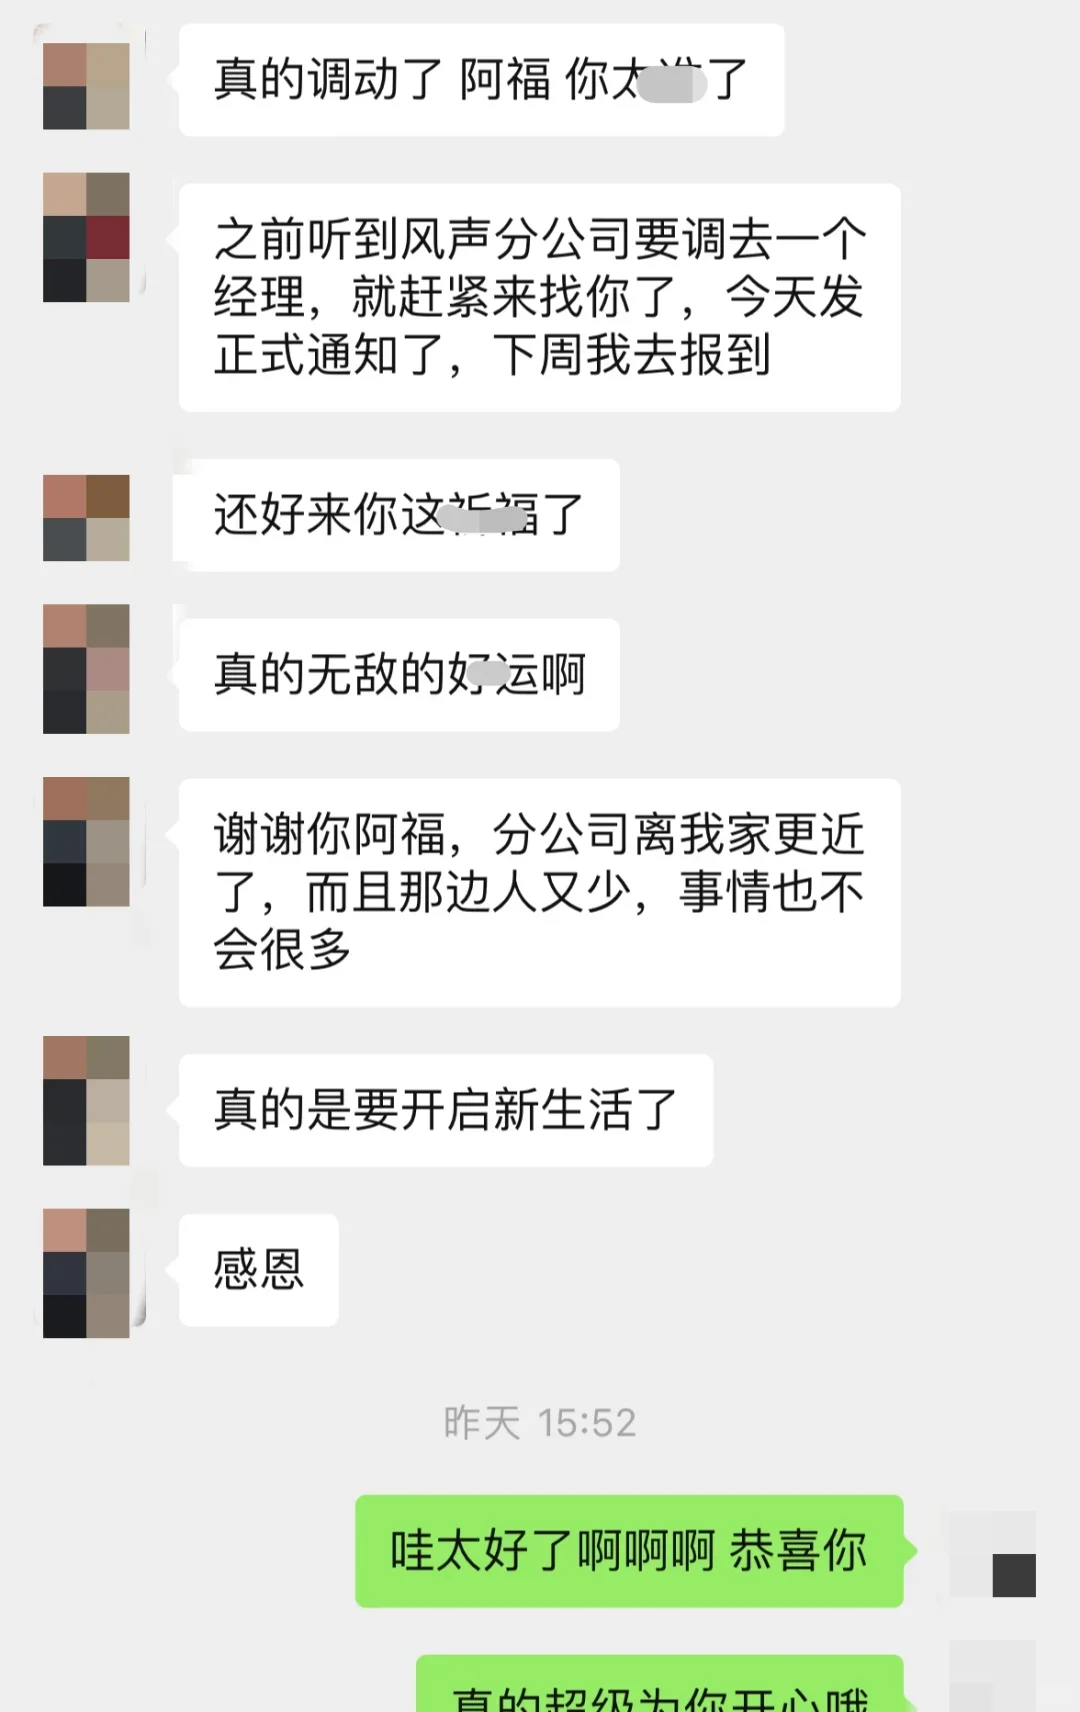Open profile avatar beside "真的无敌的好运啊"

pyautogui.click(x=86, y=669)
